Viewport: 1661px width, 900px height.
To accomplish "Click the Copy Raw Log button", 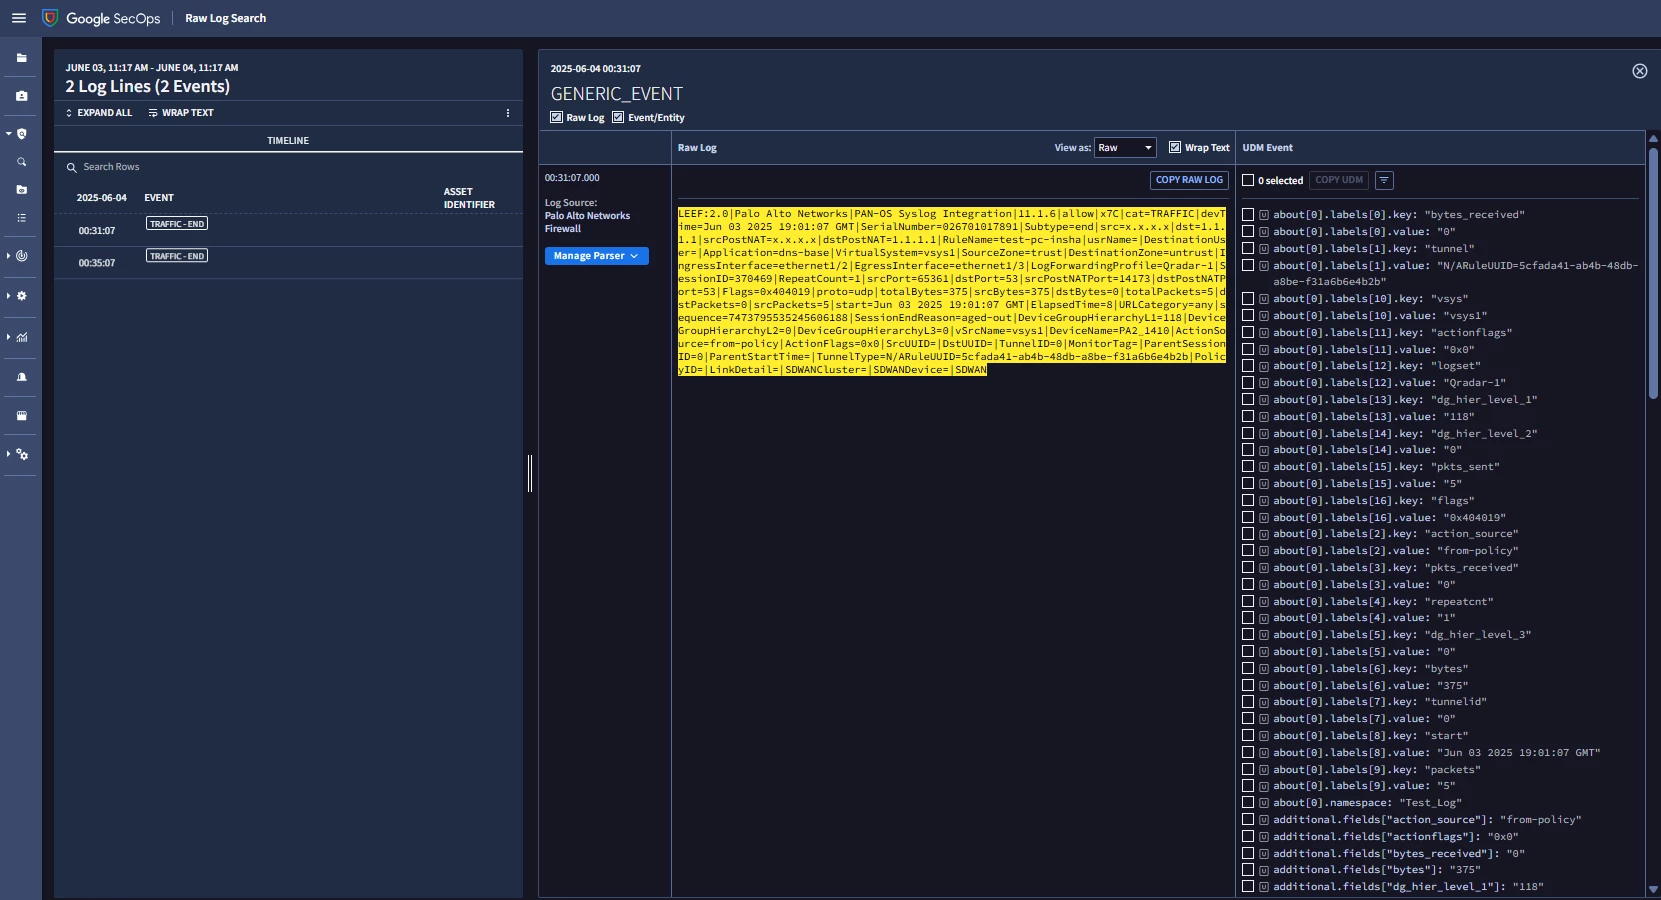I will (x=1189, y=180).
